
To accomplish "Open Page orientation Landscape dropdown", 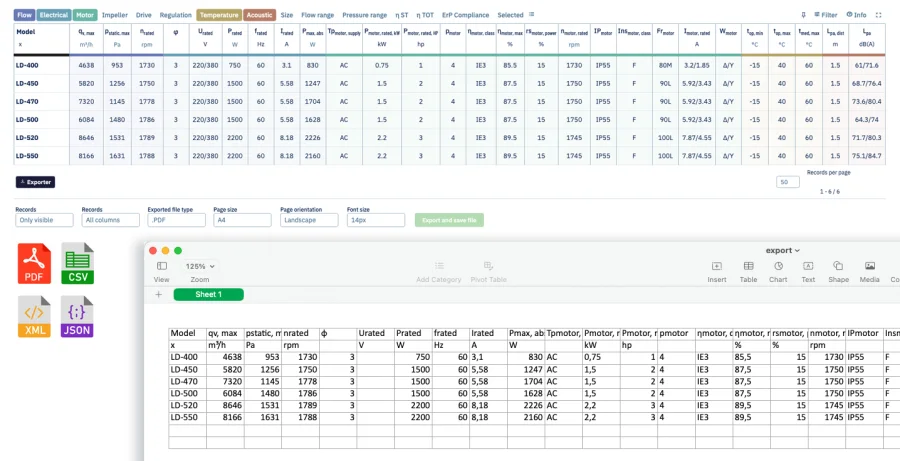I will (x=309, y=220).
